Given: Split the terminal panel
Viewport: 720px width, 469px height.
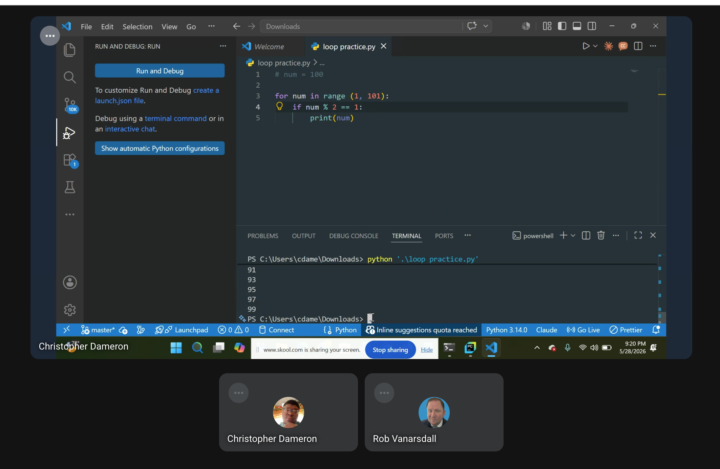Looking at the screenshot, I should tap(586, 236).
